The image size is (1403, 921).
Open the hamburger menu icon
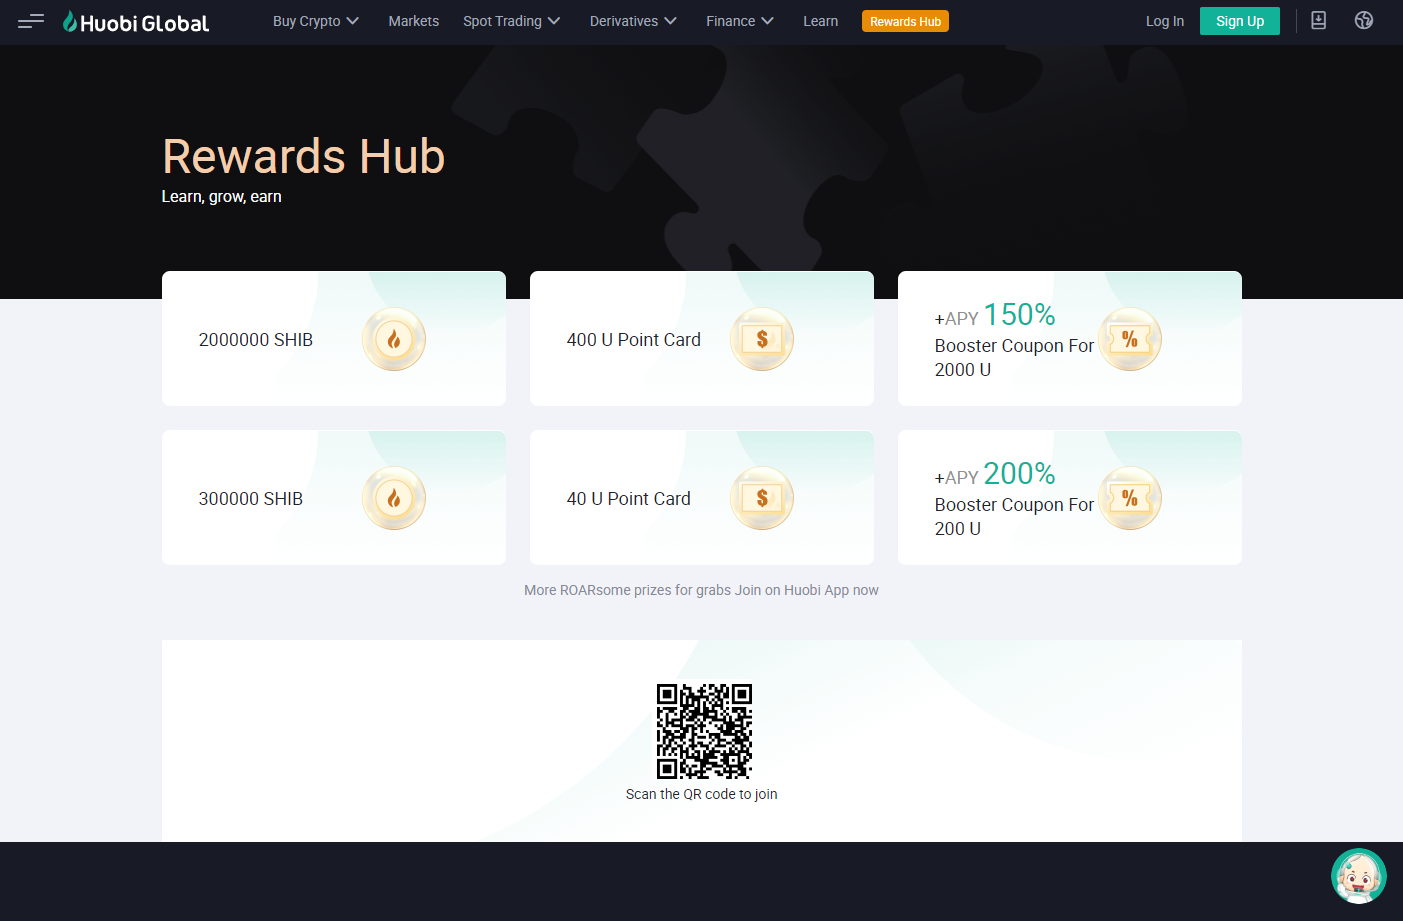click(31, 21)
